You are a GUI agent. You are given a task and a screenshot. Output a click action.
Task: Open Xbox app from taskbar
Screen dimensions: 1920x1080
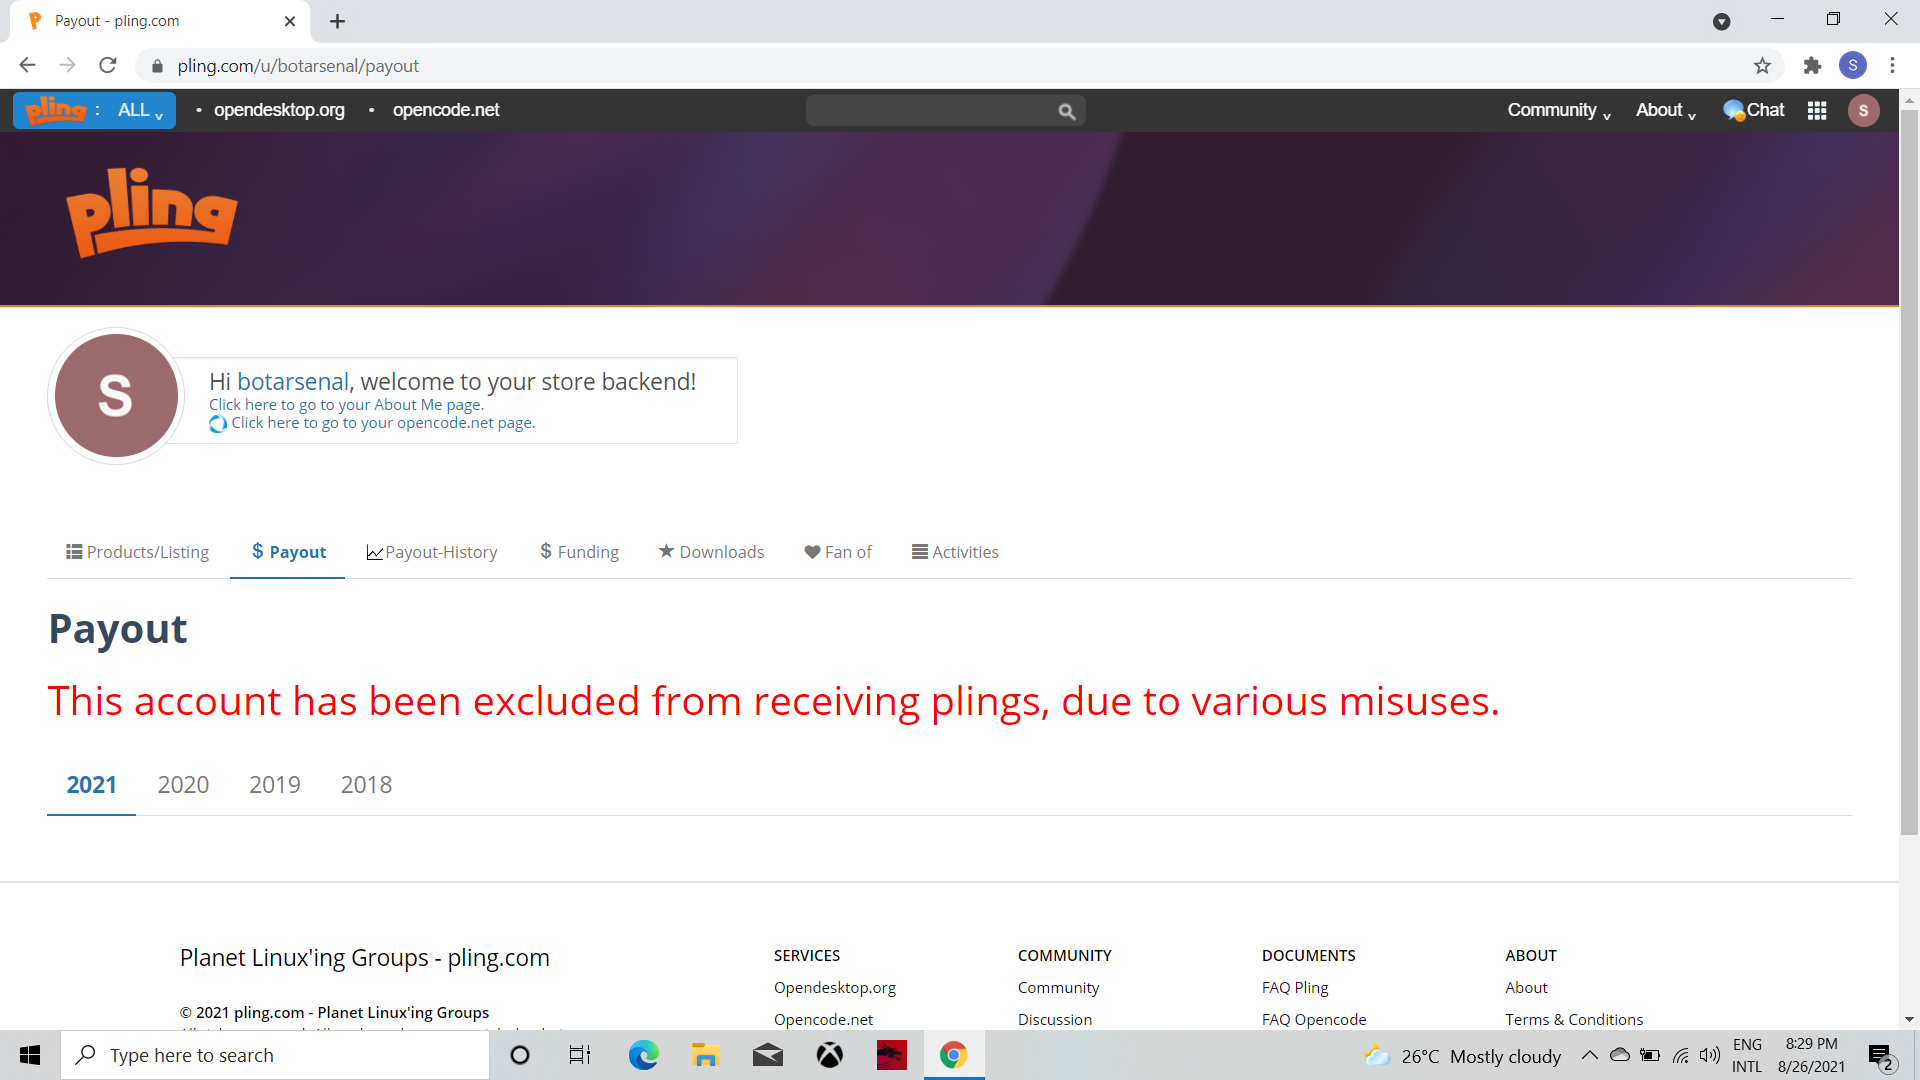(x=830, y=1055)
